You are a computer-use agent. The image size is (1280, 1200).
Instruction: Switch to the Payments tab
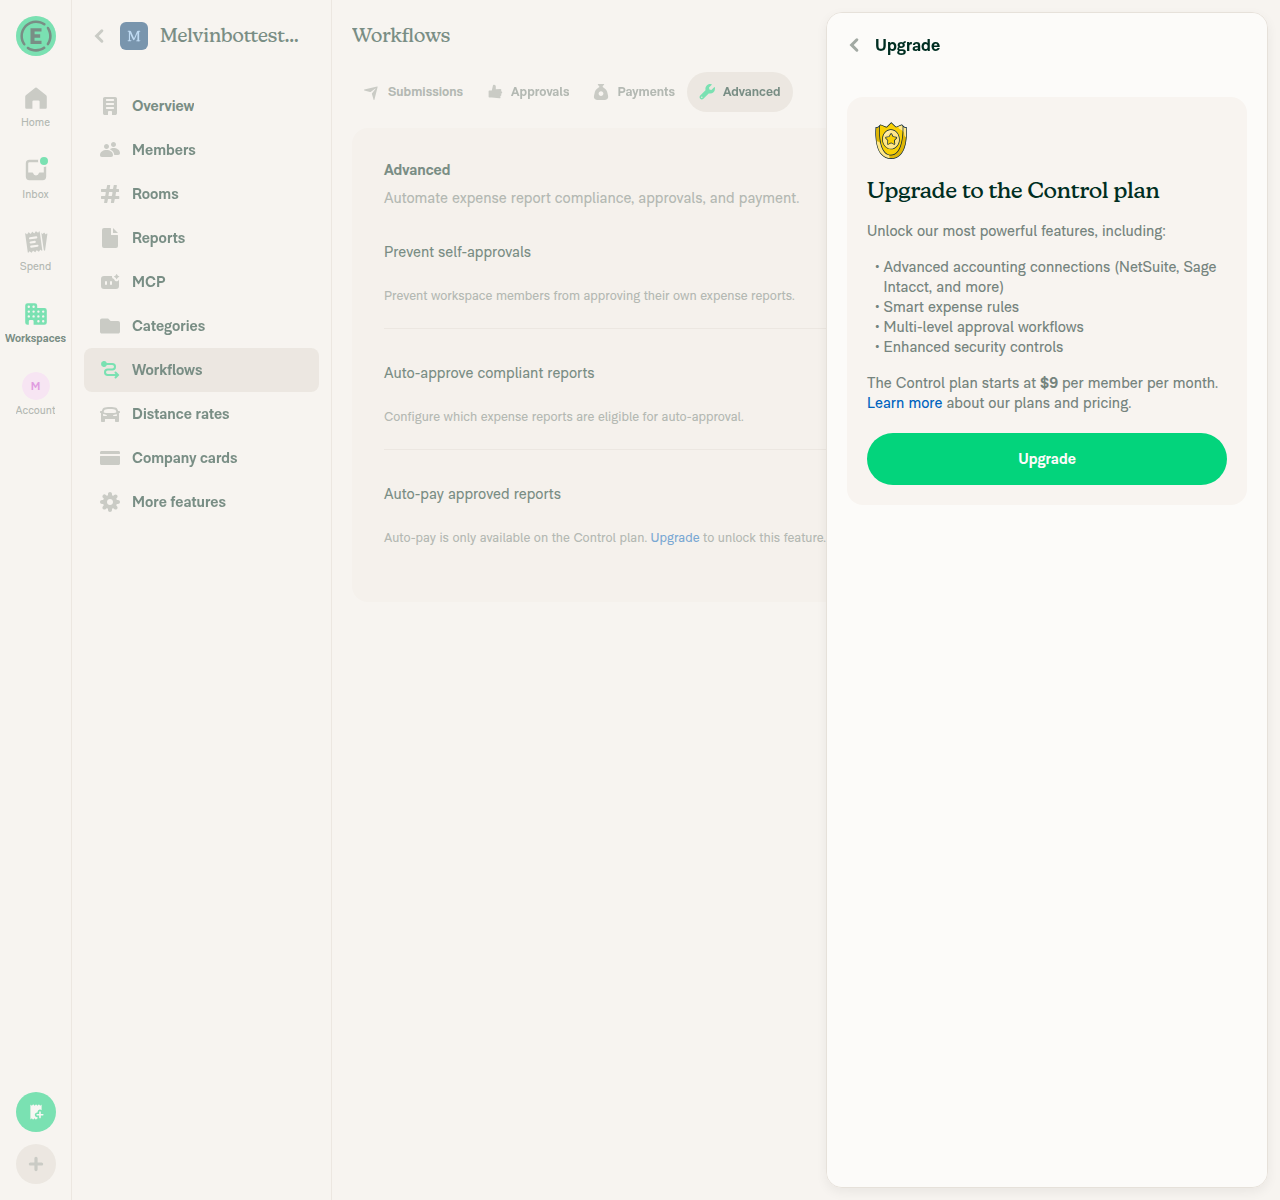pos(634,92)
